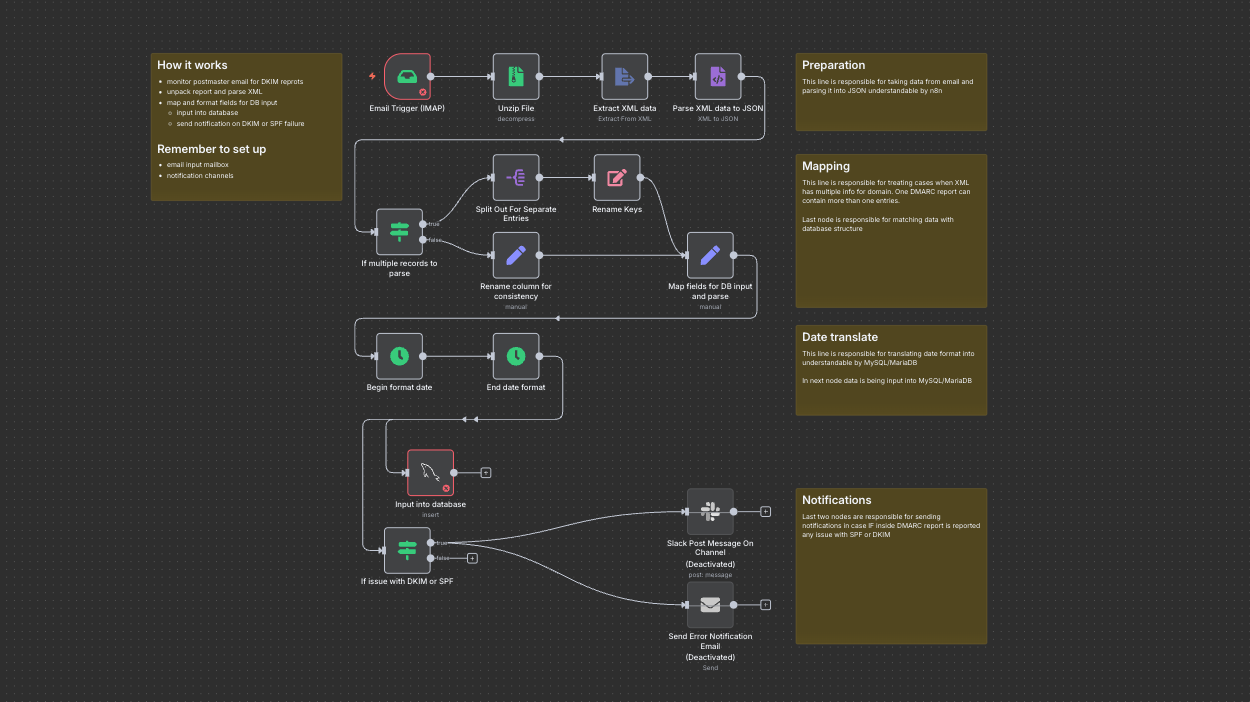The height and width of the screenshot is (702, 1250).
Task: Select the Map fields for DB input node
Action: (x=710, y=256)
